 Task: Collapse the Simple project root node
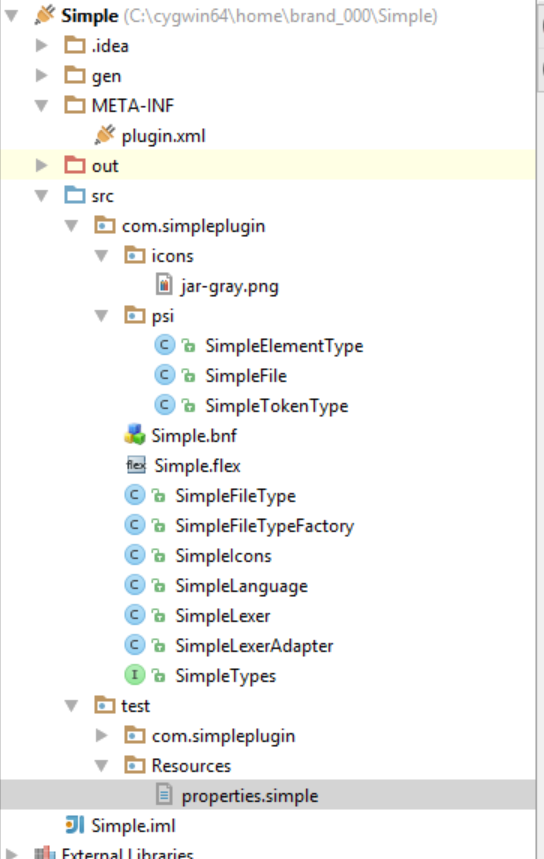[x=12, y=16]
